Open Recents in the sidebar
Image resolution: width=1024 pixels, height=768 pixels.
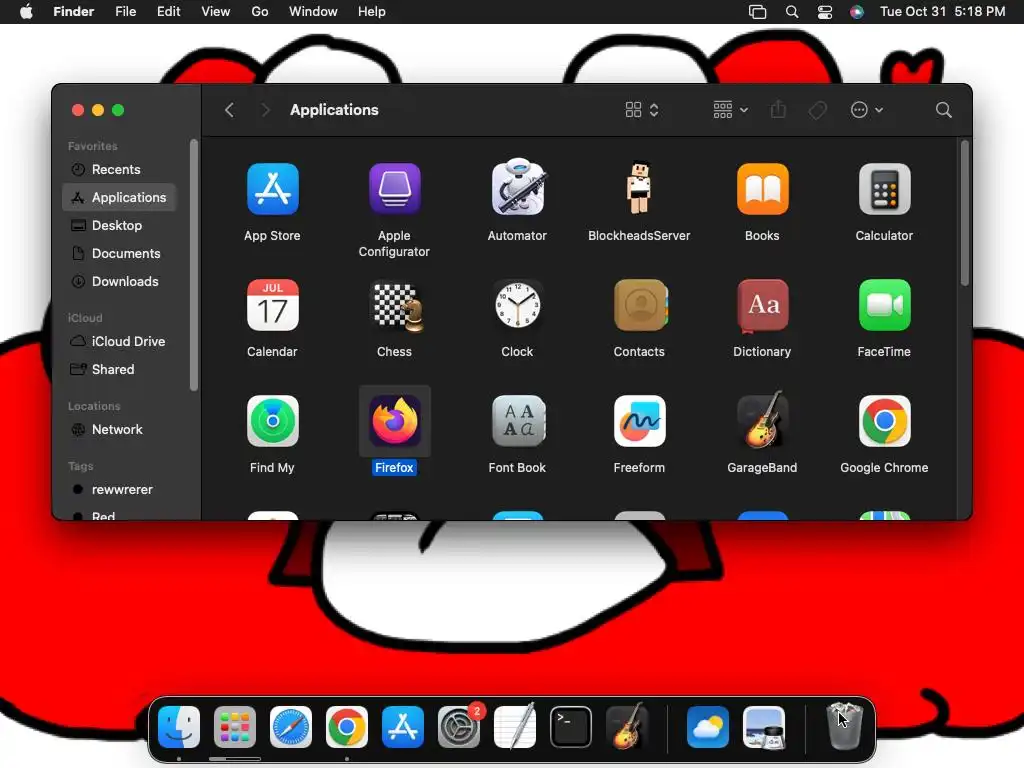(x=119, y=169)
